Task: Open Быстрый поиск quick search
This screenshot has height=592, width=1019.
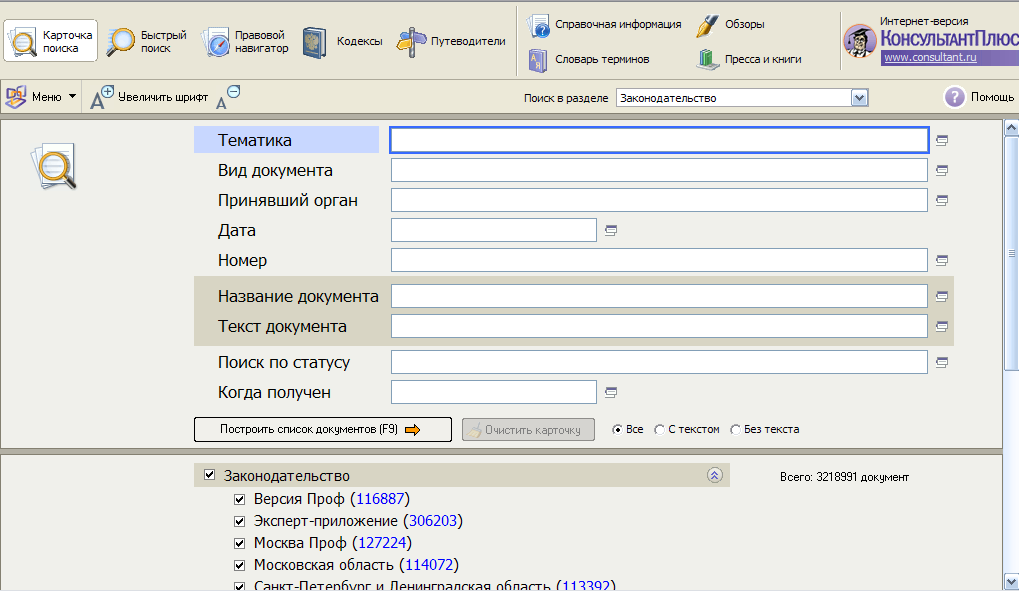Action: [146, 41]
